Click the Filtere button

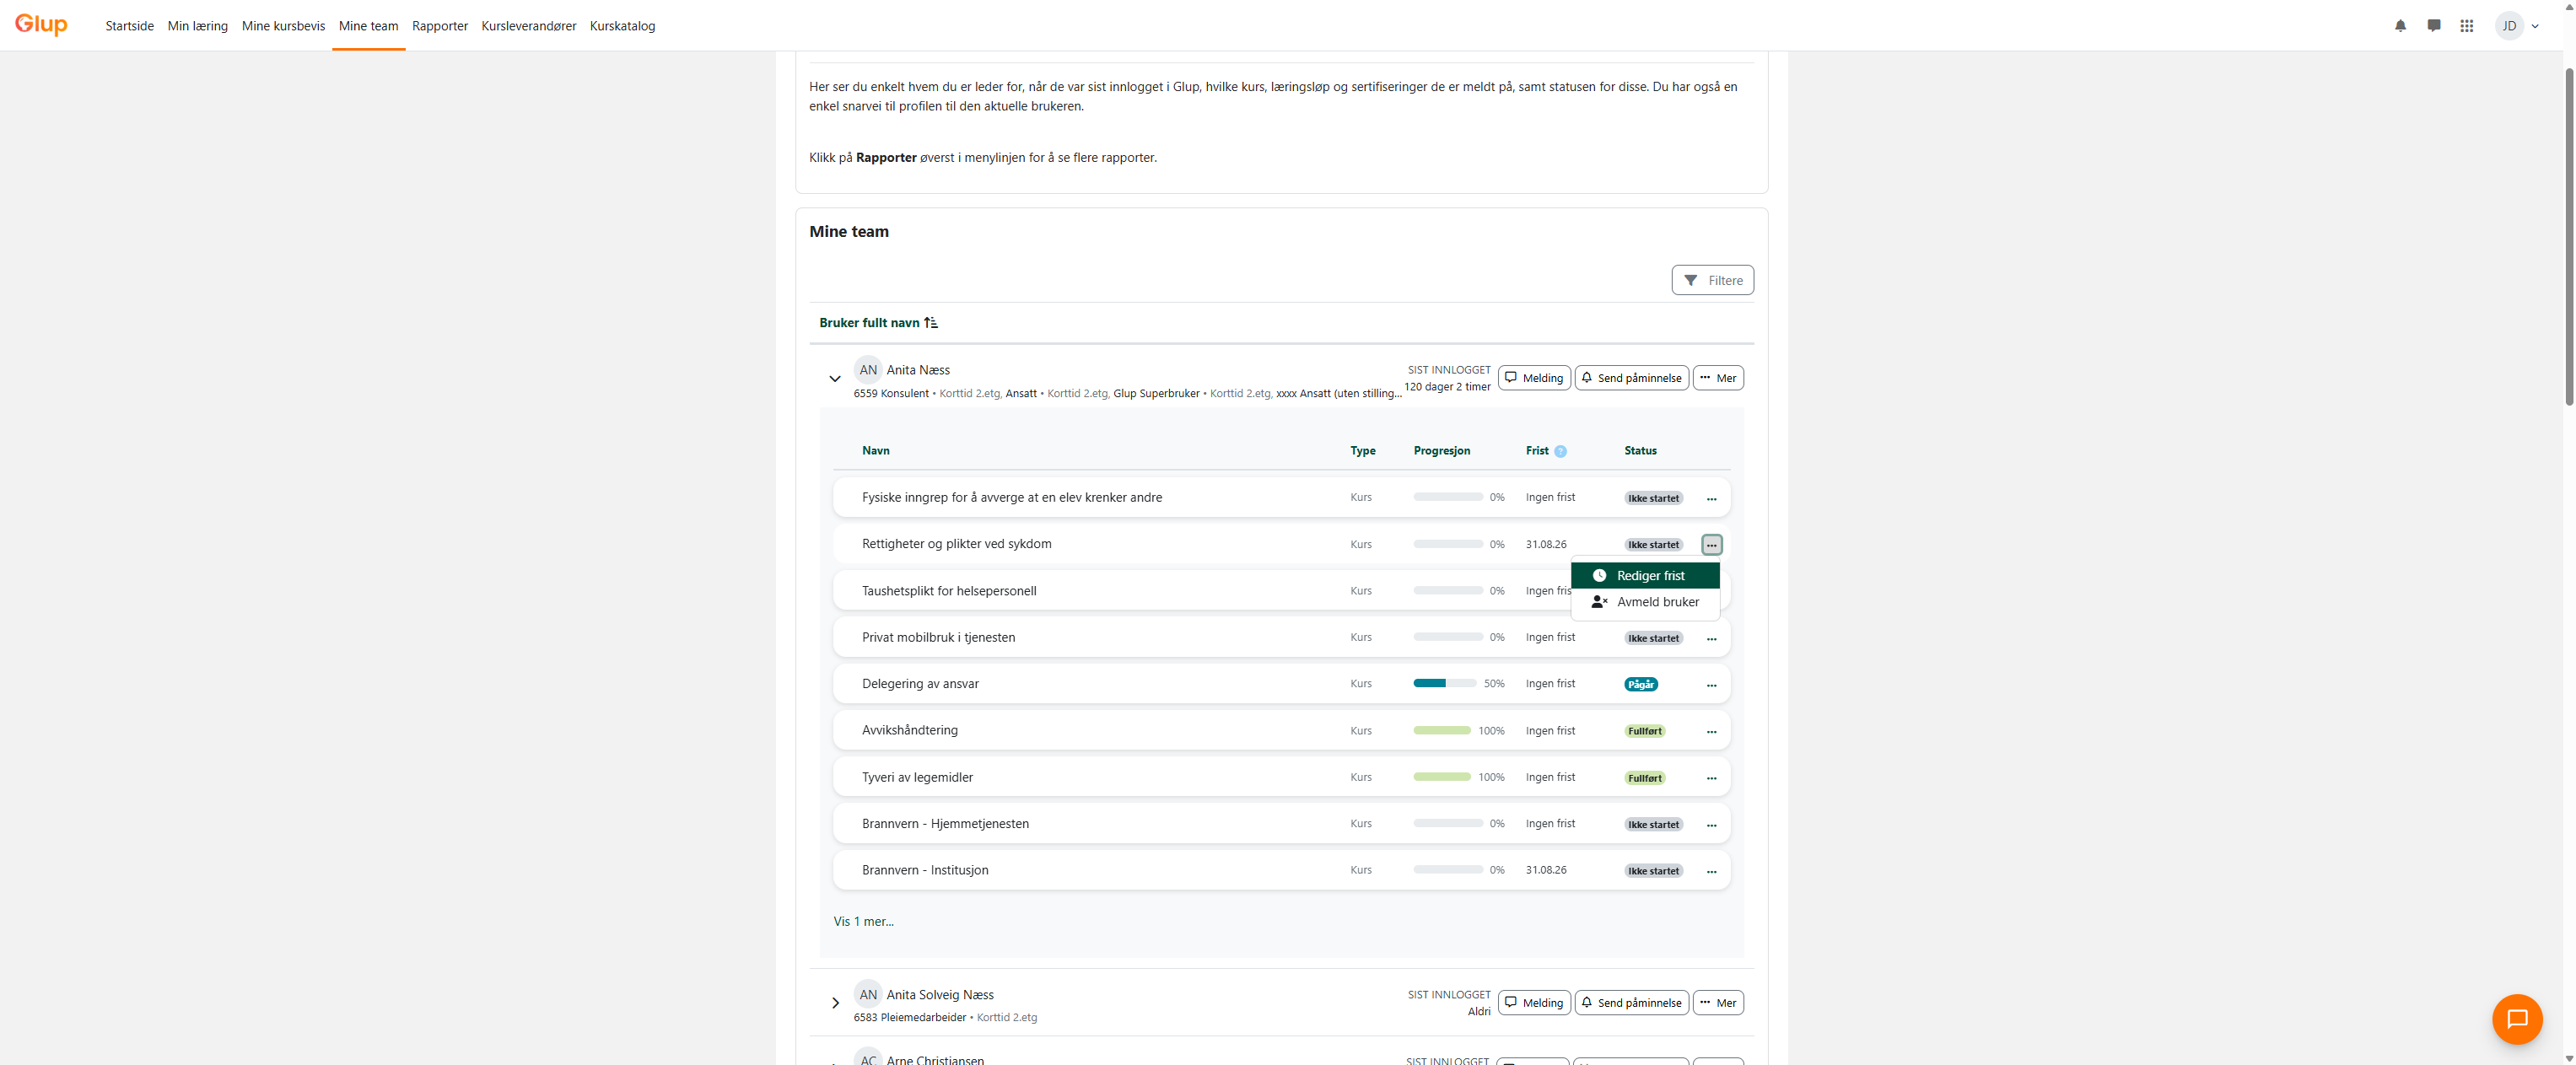point(1712,280)
